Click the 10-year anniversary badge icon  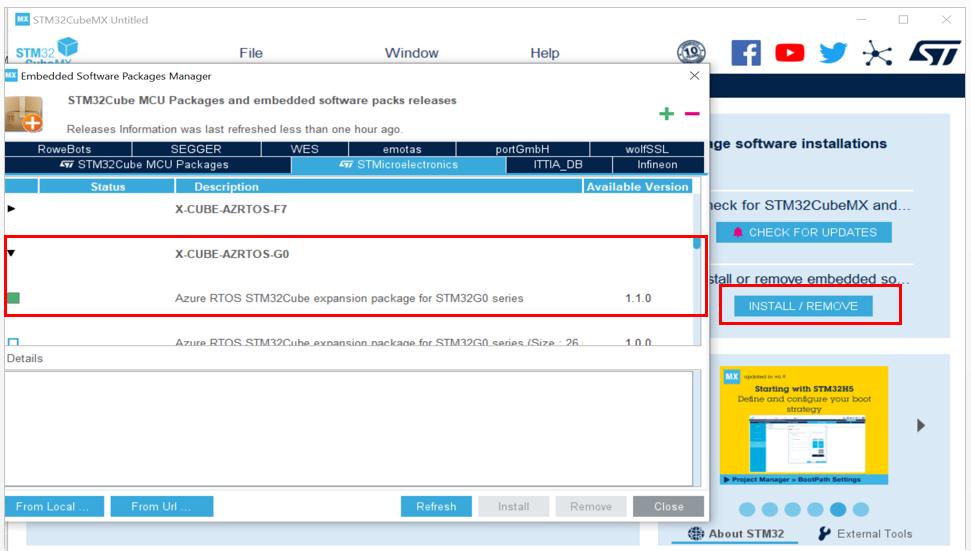(691, 52)
